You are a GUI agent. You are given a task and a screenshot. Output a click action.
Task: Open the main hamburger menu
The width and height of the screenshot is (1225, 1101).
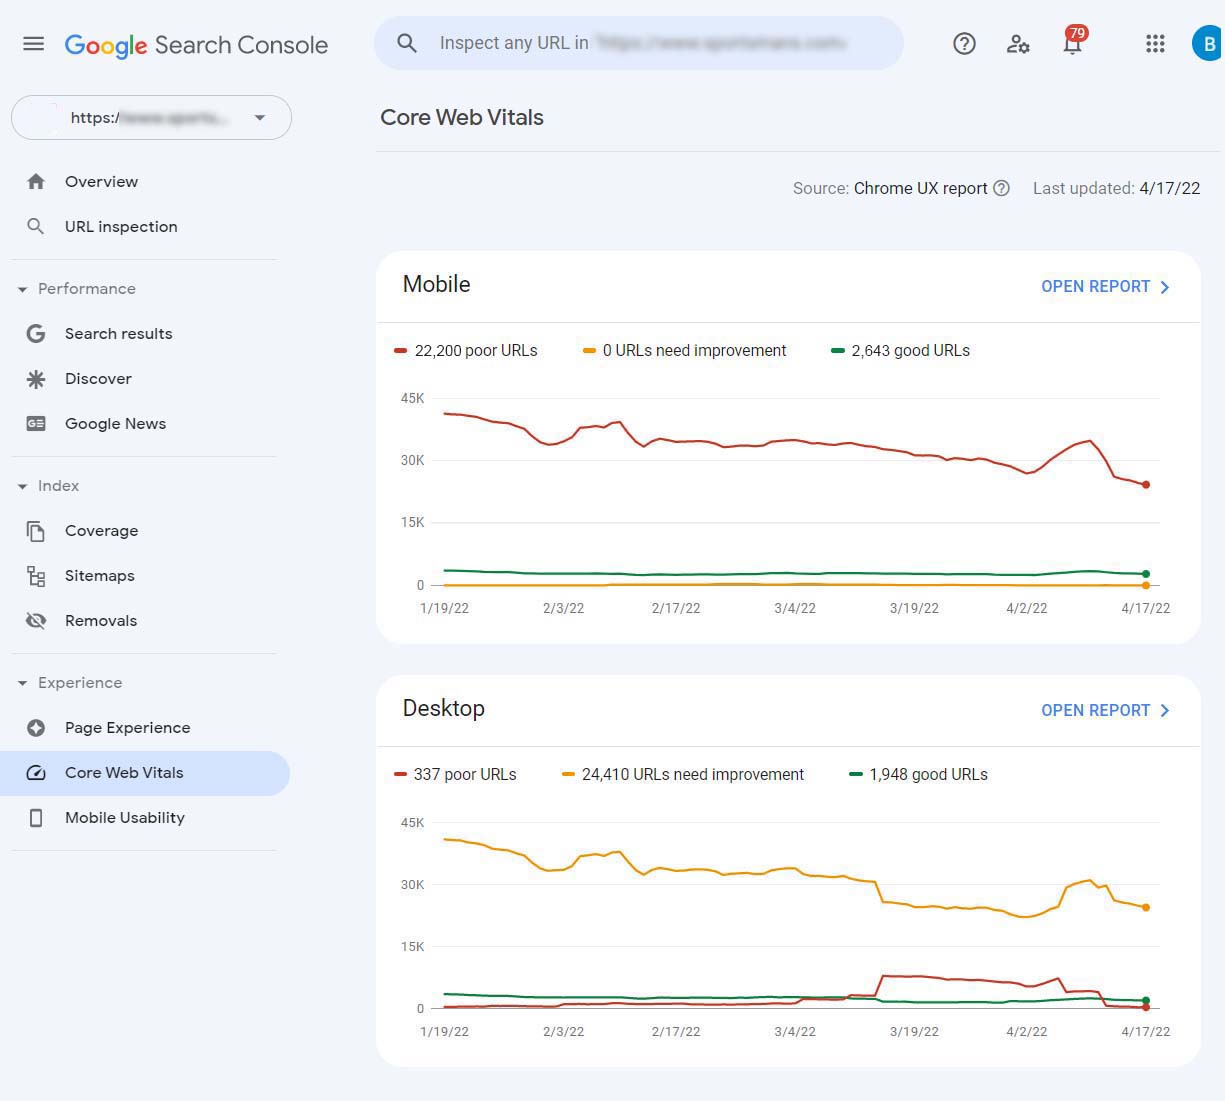pos(34,44)
